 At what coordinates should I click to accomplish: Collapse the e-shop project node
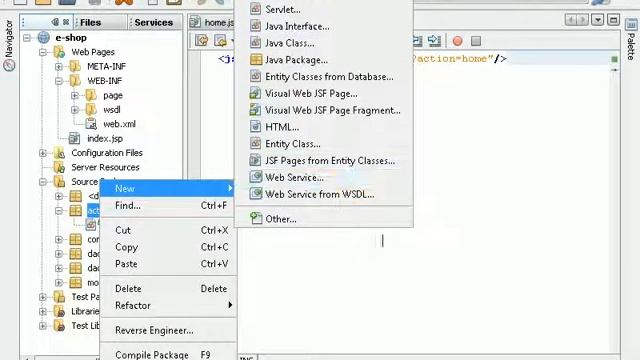click(27, 38)
